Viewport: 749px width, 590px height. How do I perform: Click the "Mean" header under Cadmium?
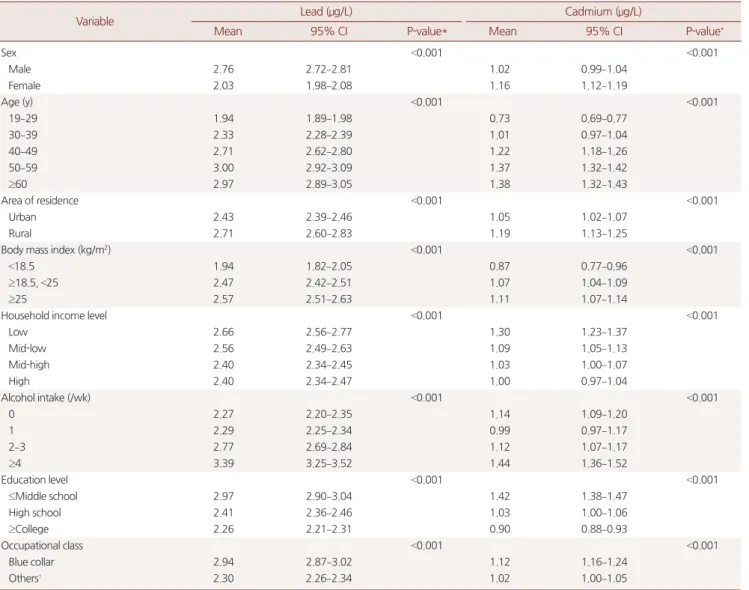point(503,32)
